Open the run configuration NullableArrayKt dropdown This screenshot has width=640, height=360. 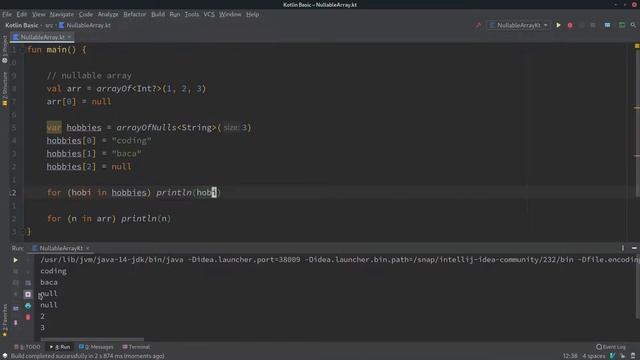(519, 25)
